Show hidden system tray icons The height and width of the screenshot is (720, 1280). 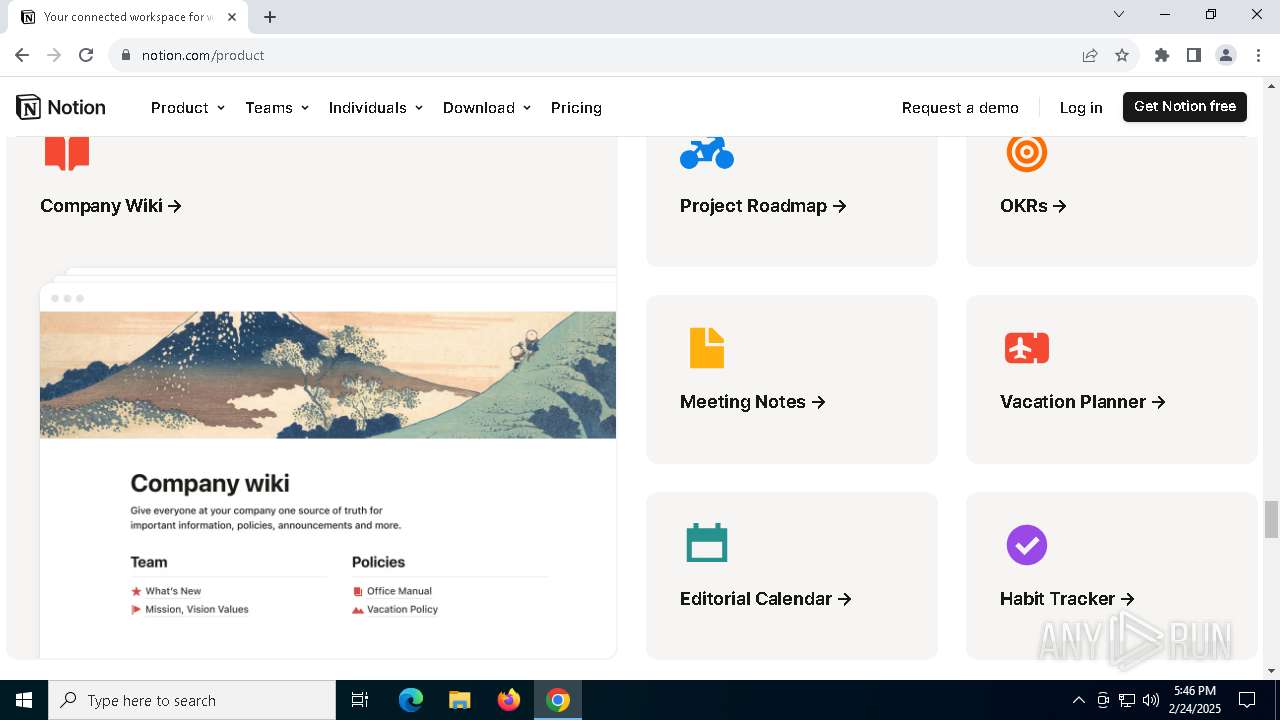pos(1078,700)
